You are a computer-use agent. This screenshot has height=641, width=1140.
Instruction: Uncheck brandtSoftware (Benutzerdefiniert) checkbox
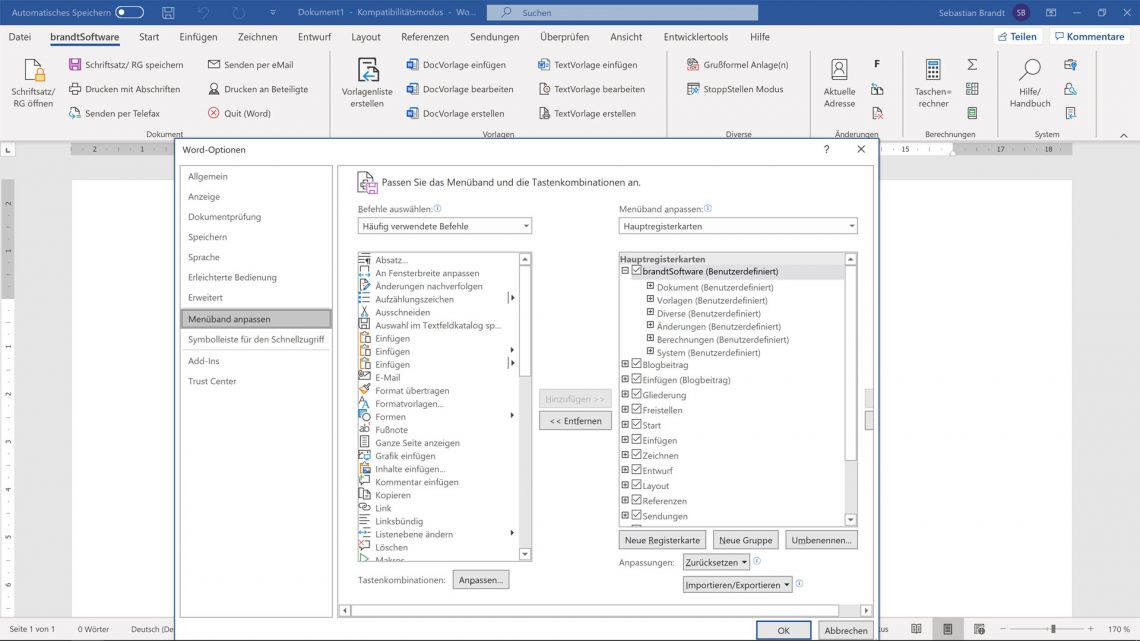pos(636,270)
